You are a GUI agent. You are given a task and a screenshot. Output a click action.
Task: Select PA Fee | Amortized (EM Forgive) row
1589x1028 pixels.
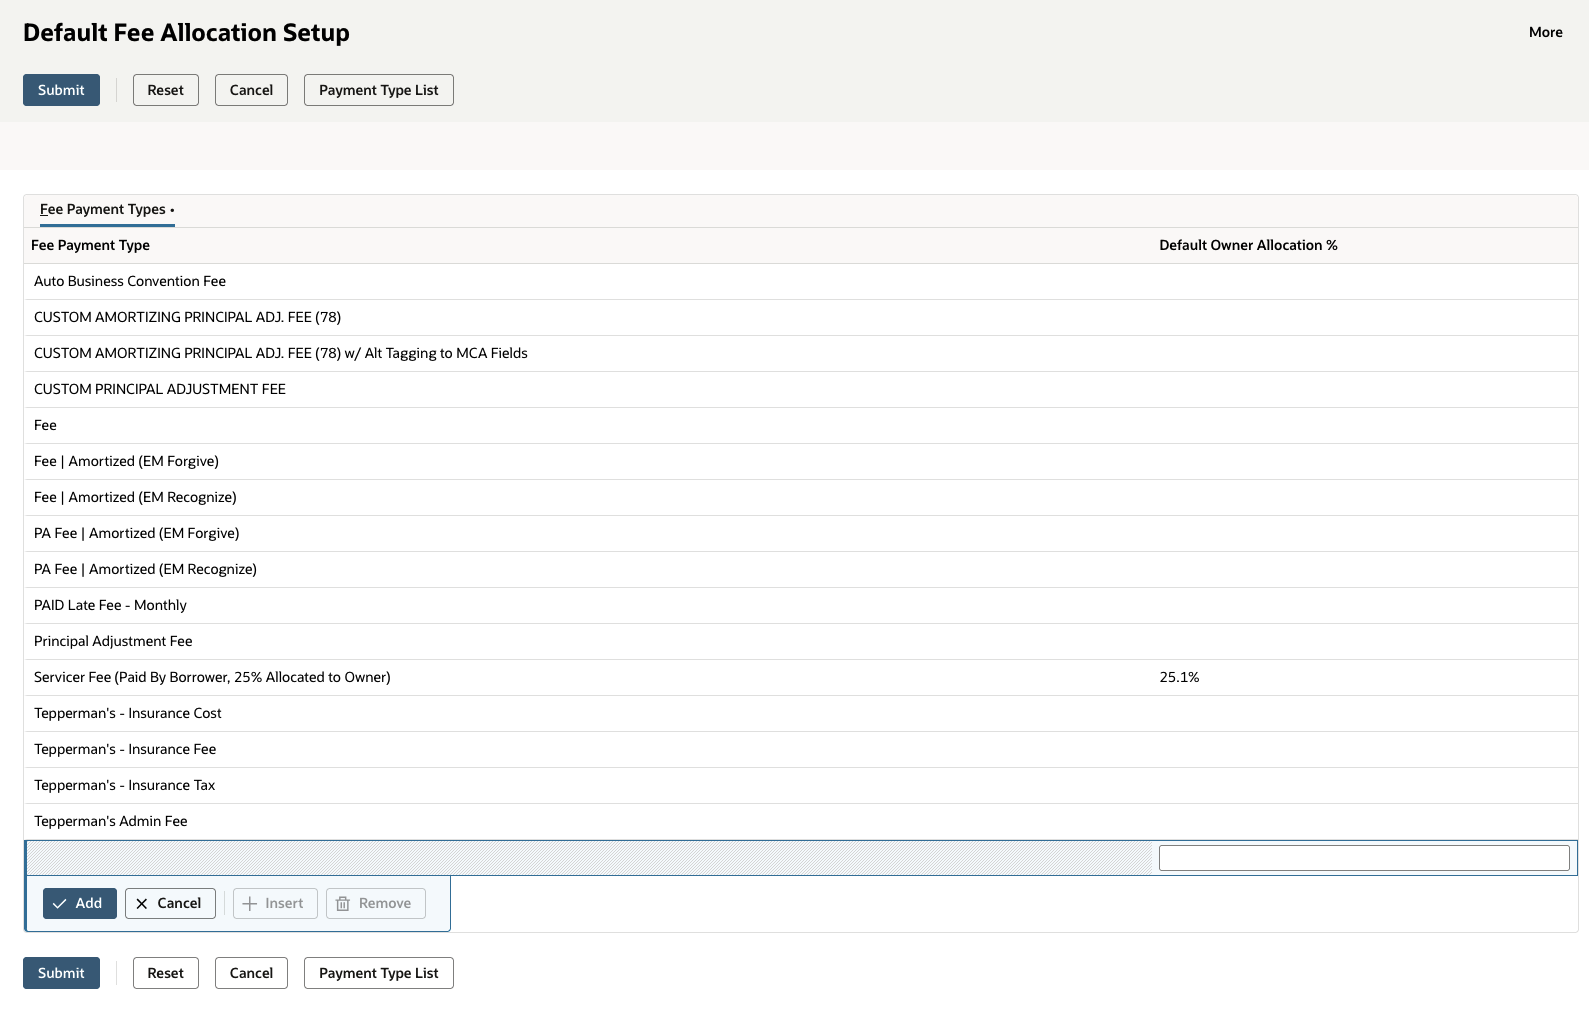coord(800,533)
